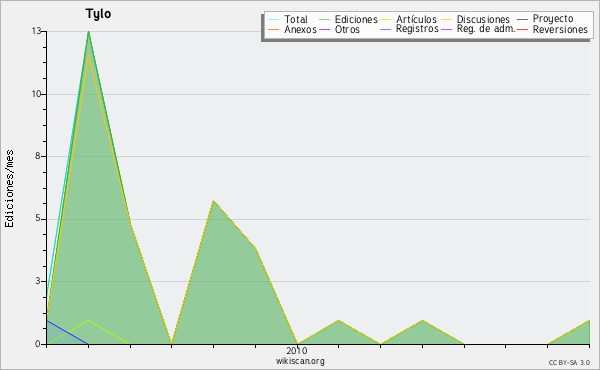Image resolution: width=600 pixels, height=370 pixels.
Task: Click the y-axis value 5
Action: click(x=38, y=218)
